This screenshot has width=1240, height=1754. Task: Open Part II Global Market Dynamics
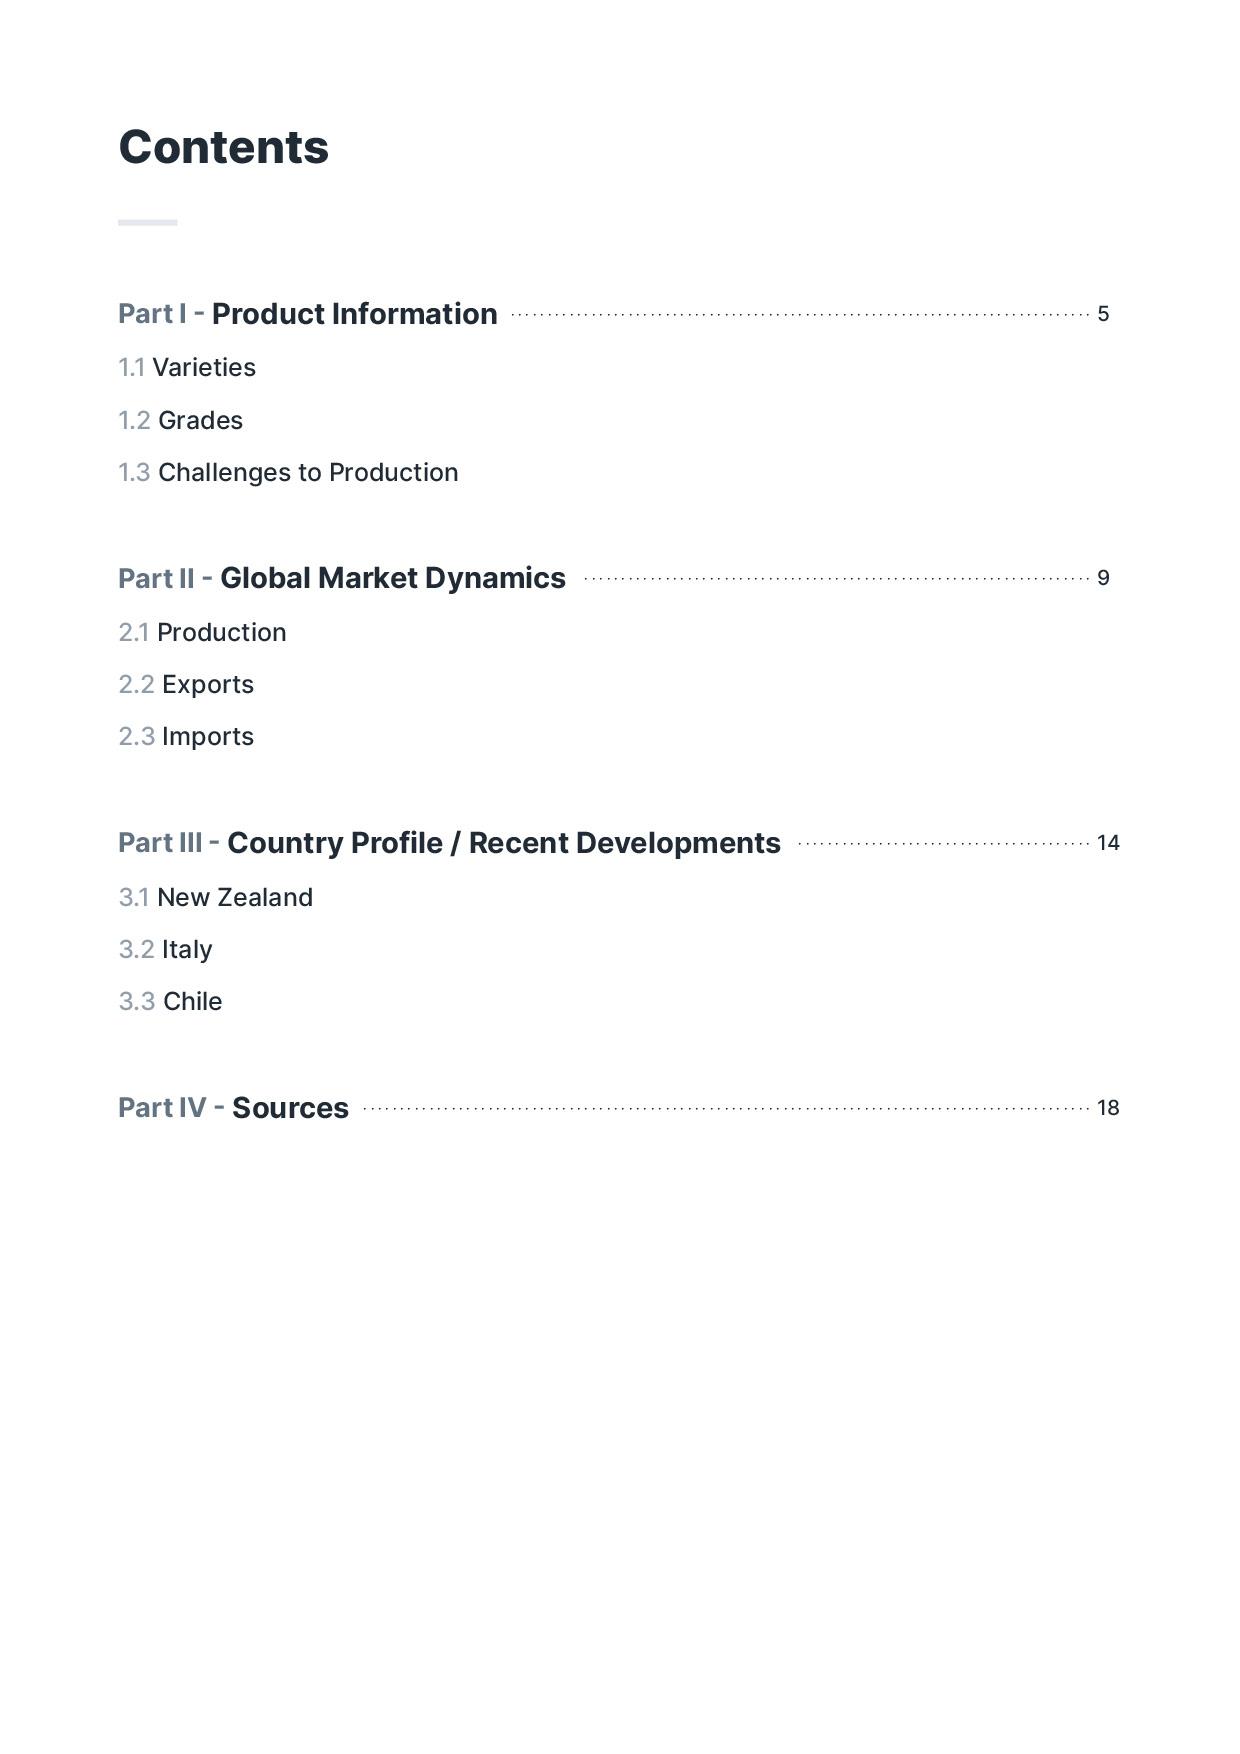tap(342, 578)
